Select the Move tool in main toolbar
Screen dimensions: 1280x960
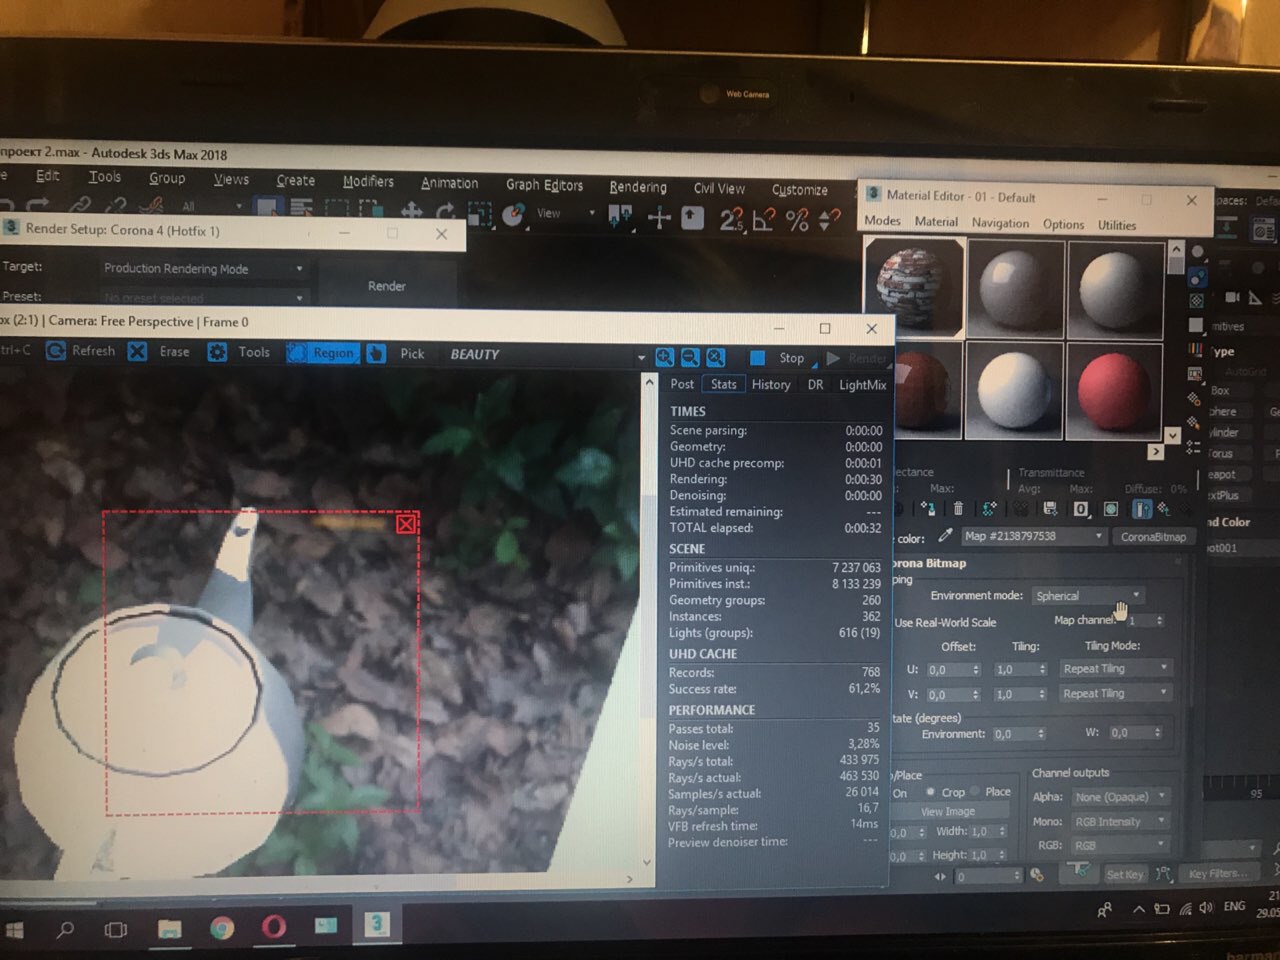coord(411,210)
